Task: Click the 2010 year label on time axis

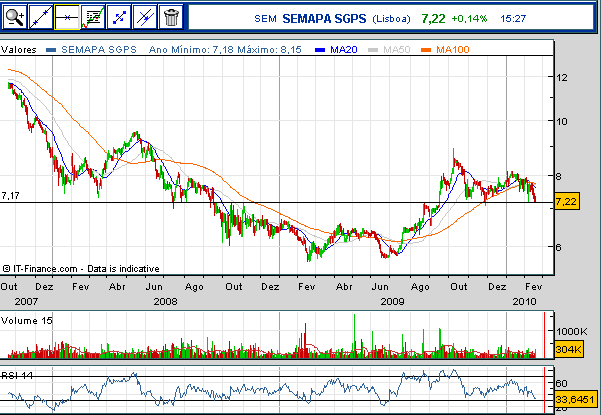Action: pos(524,302)
